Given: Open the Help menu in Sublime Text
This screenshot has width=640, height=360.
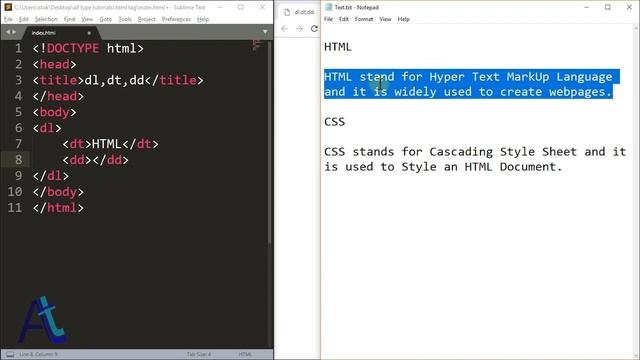Looking at the screenshot, I should click(x=203, y=19).
